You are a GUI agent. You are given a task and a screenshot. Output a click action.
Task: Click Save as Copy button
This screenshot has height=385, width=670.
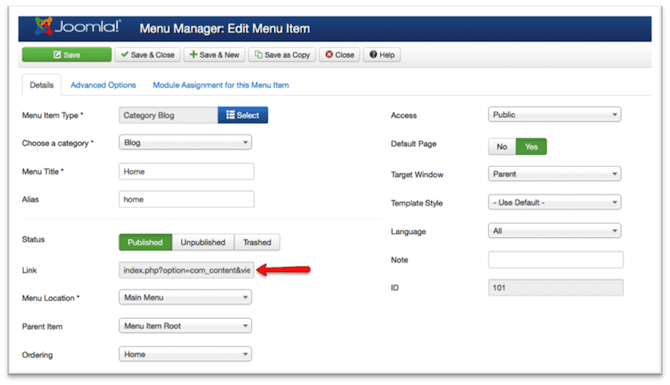tap(282, 55)
